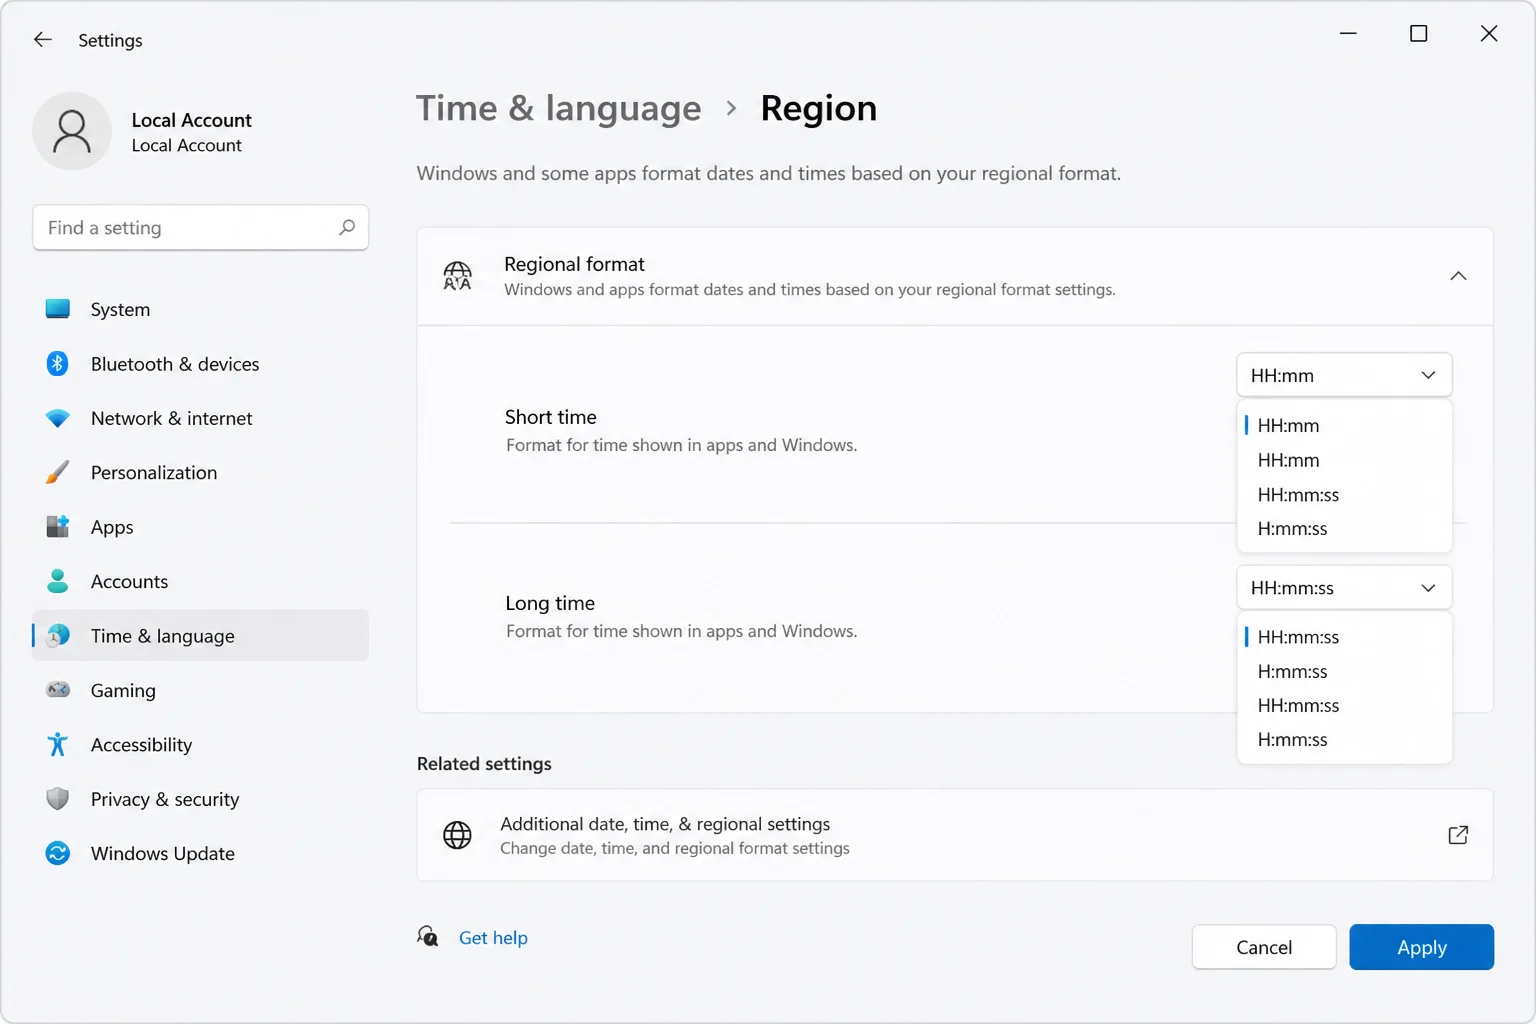Click the Privacy & security shield icon
Screen dimensions: 1536x1024
(58, 799)
